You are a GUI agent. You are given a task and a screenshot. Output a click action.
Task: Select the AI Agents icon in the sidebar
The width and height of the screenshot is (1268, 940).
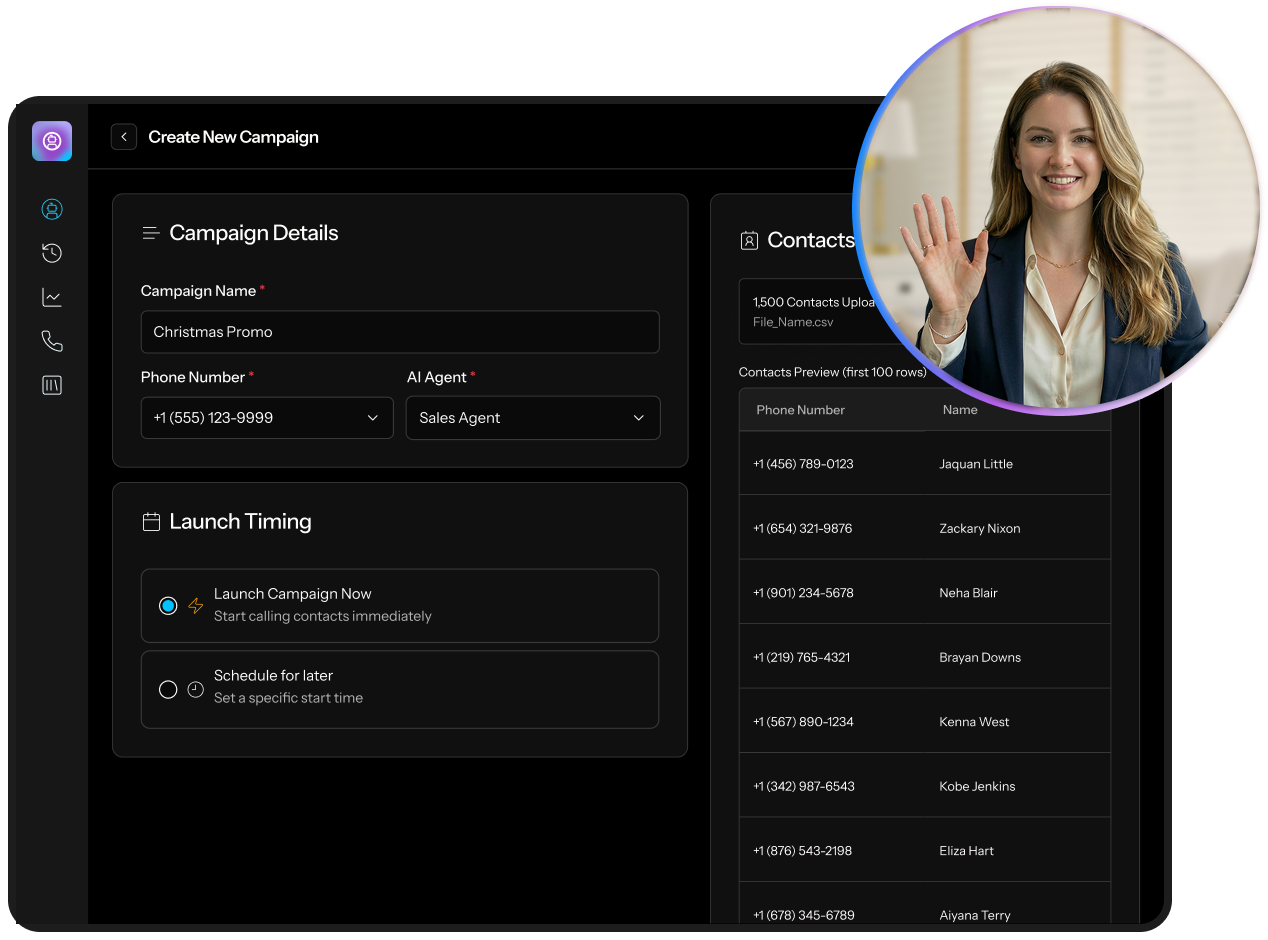pyautogui.click(x=51, y=209)
